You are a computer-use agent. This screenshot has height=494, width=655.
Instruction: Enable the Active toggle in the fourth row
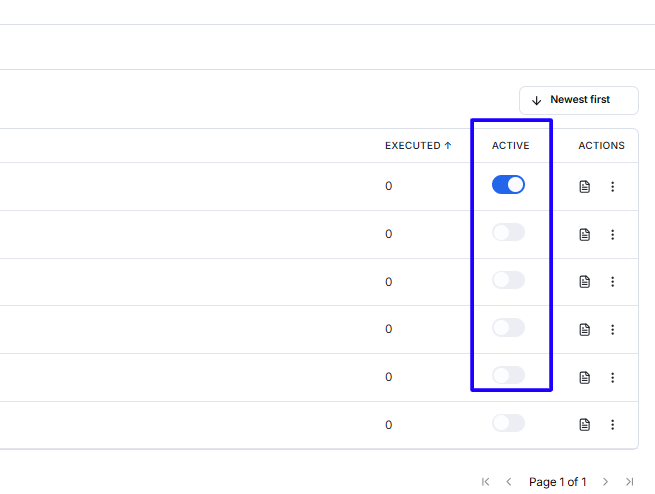click(508, 328)
